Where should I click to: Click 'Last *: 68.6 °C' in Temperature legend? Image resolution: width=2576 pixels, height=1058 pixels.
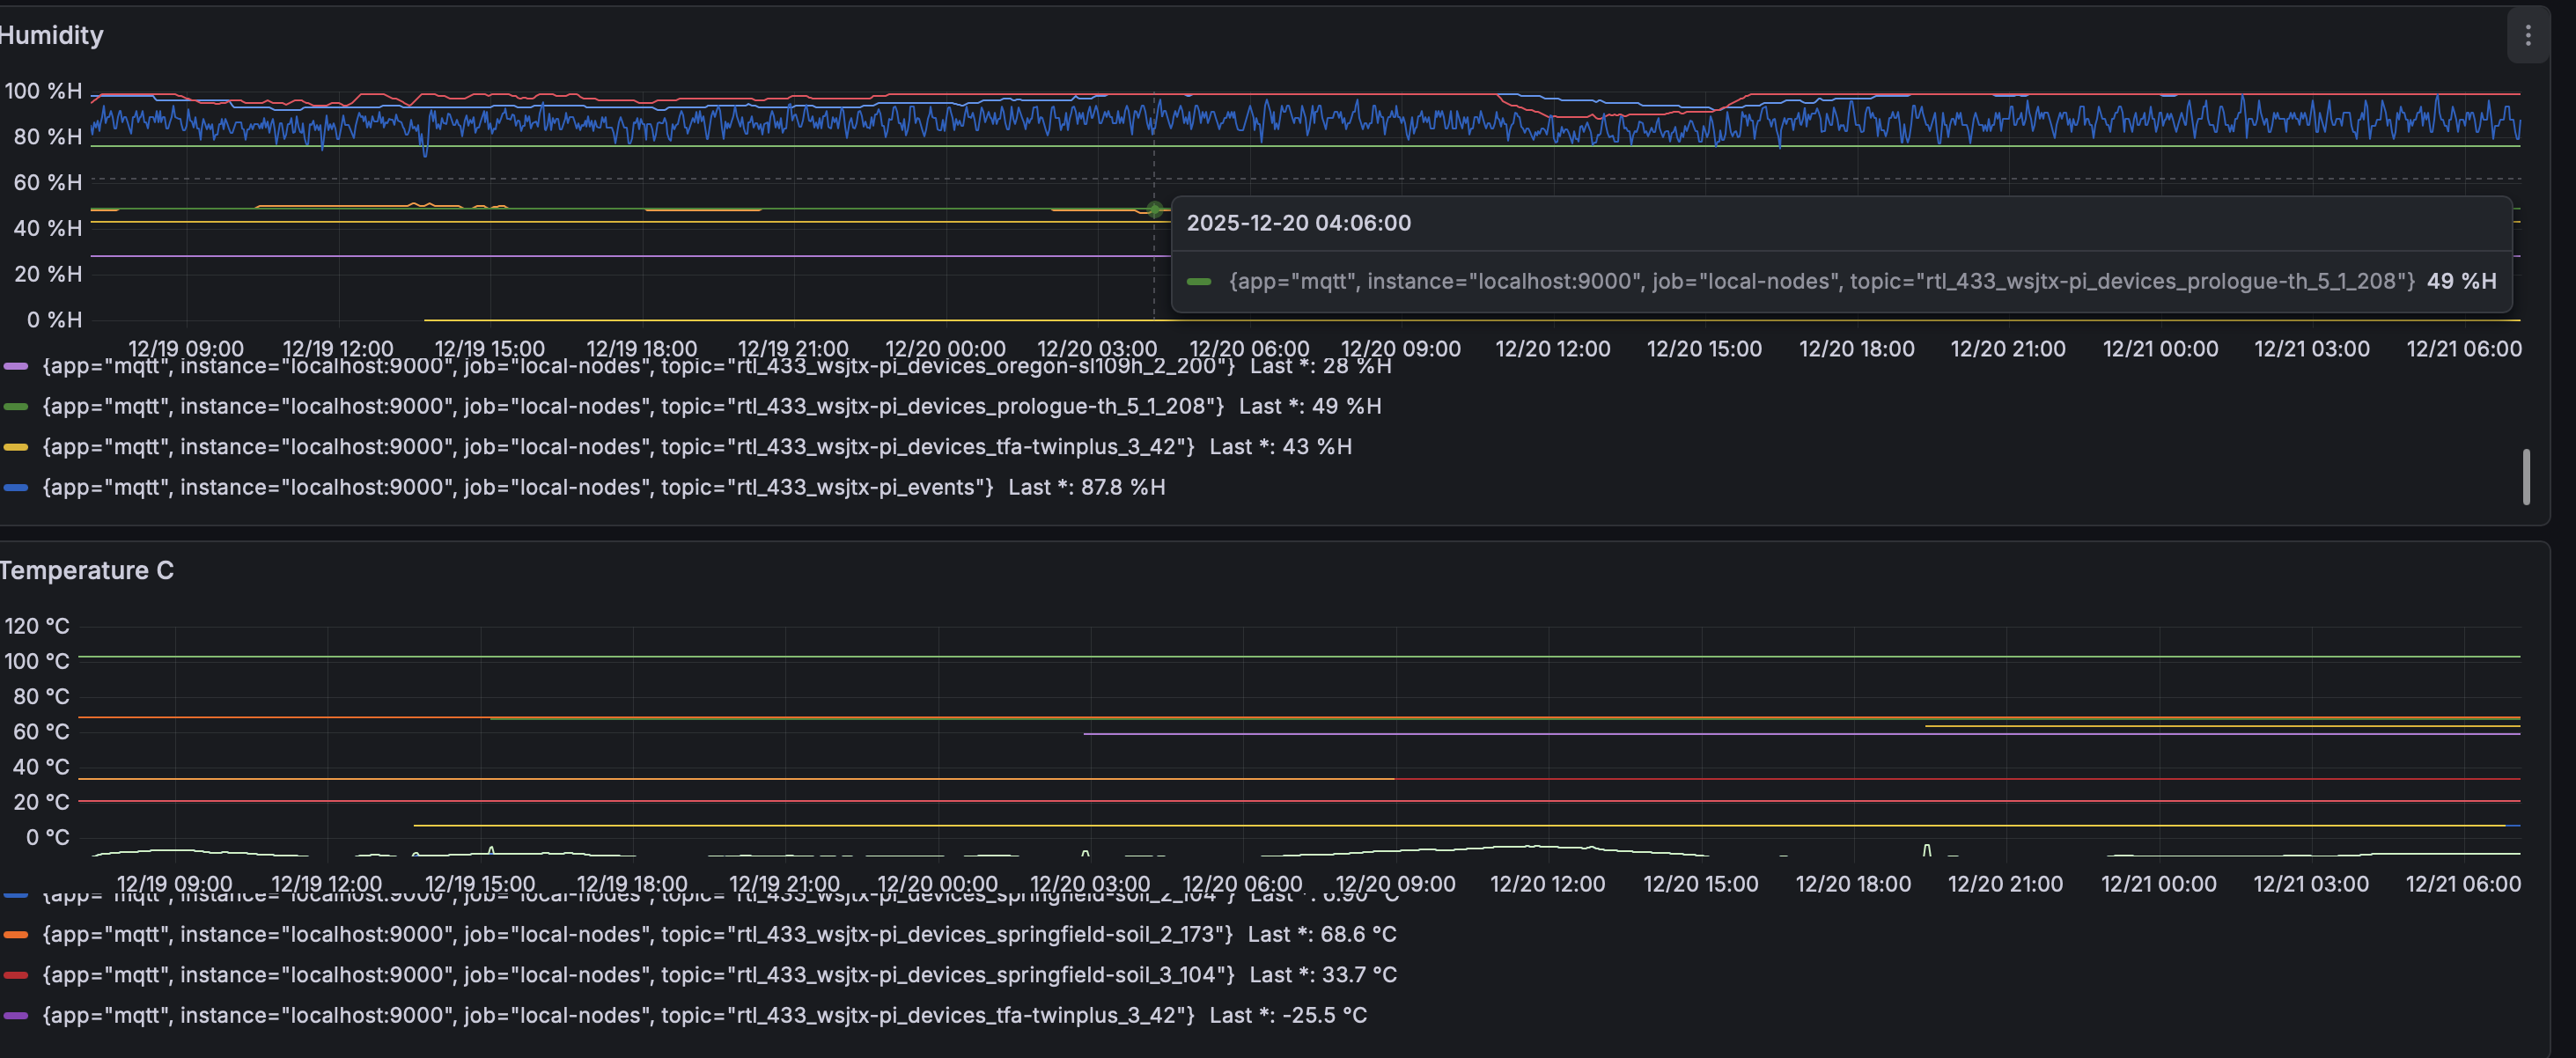coord(1321,935)
